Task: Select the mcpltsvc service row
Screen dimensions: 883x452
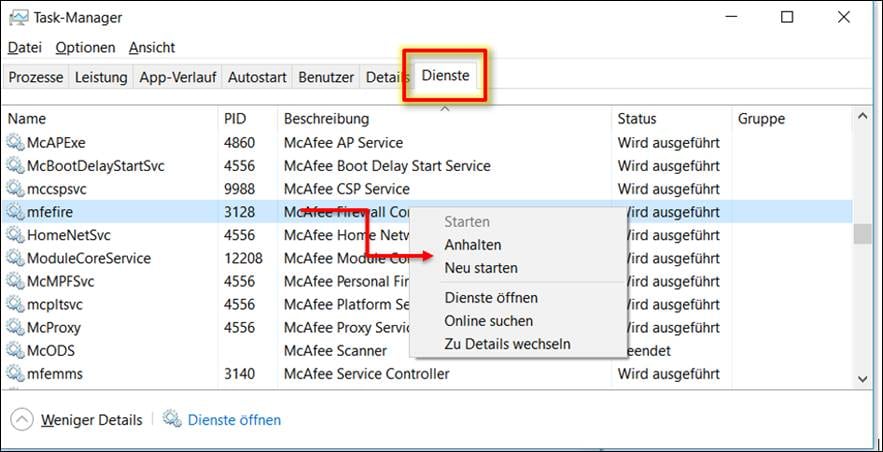Action: pyautogui.click(x=427, y=305)
